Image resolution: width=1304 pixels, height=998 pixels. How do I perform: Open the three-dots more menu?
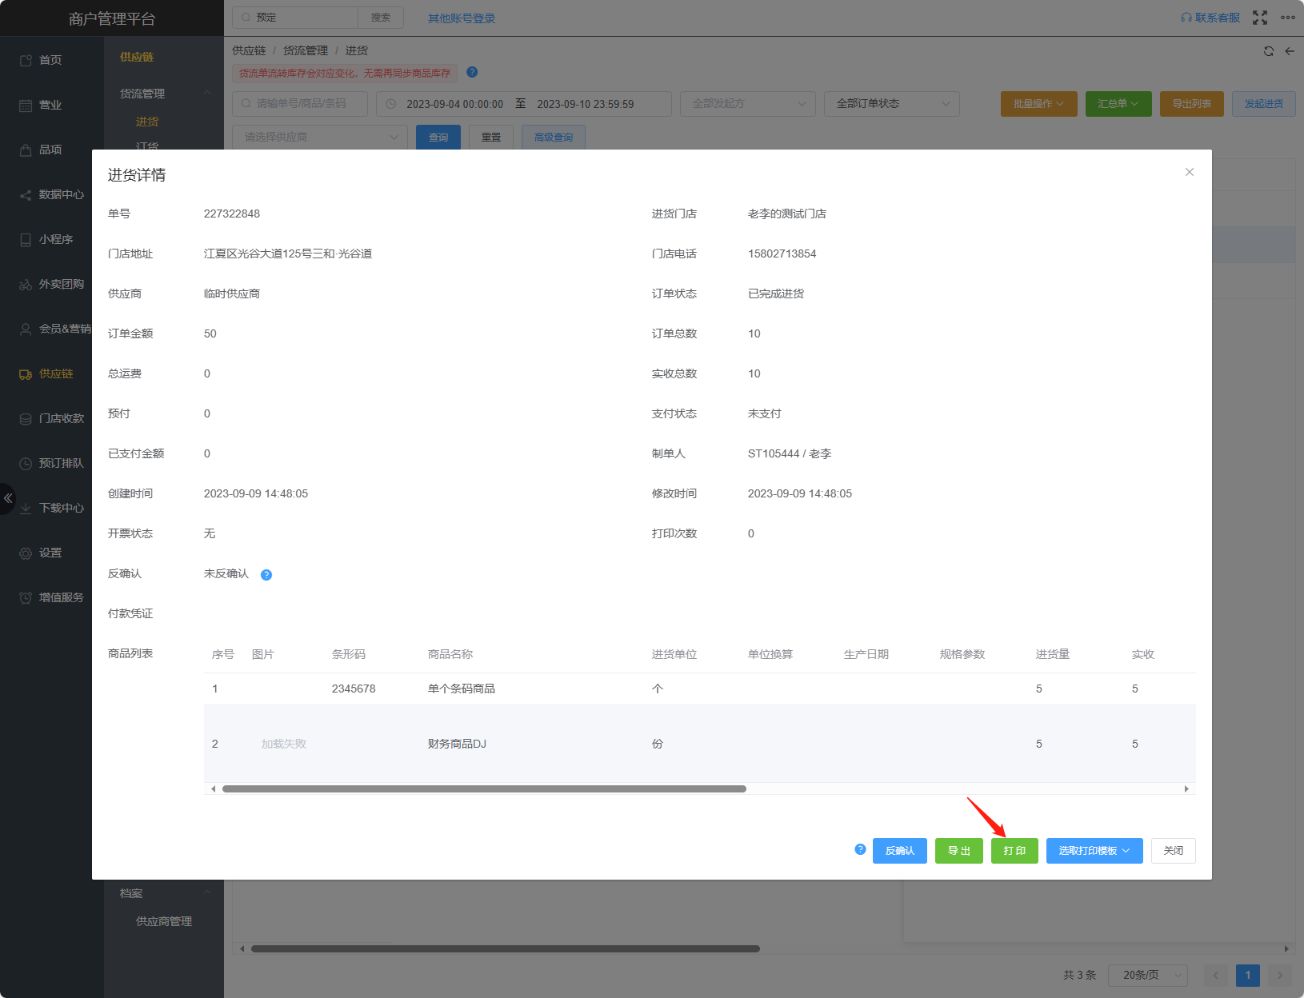[1288, 17]
